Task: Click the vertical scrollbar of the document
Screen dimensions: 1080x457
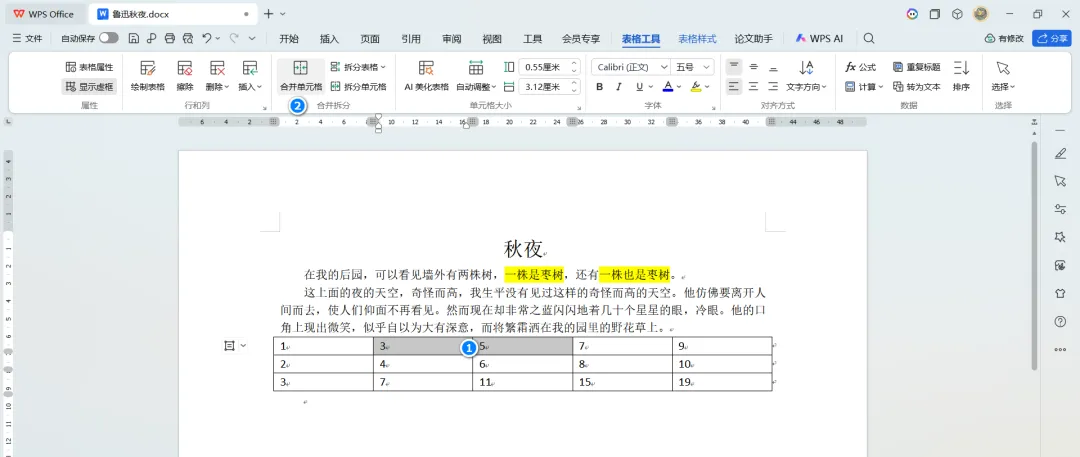Action: pos(1035,255)
